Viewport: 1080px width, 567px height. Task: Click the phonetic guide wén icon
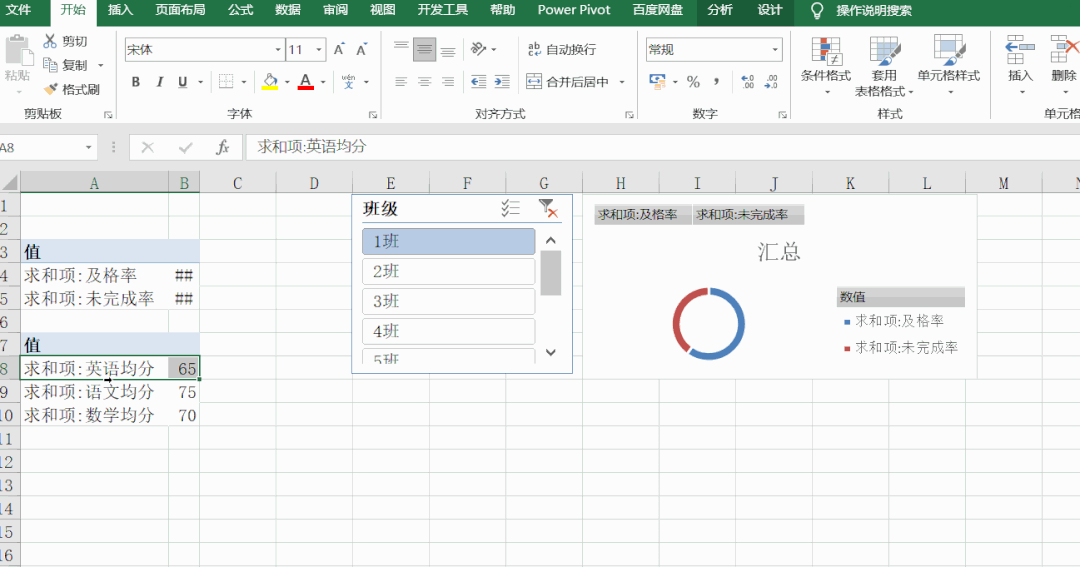point(349,82)
